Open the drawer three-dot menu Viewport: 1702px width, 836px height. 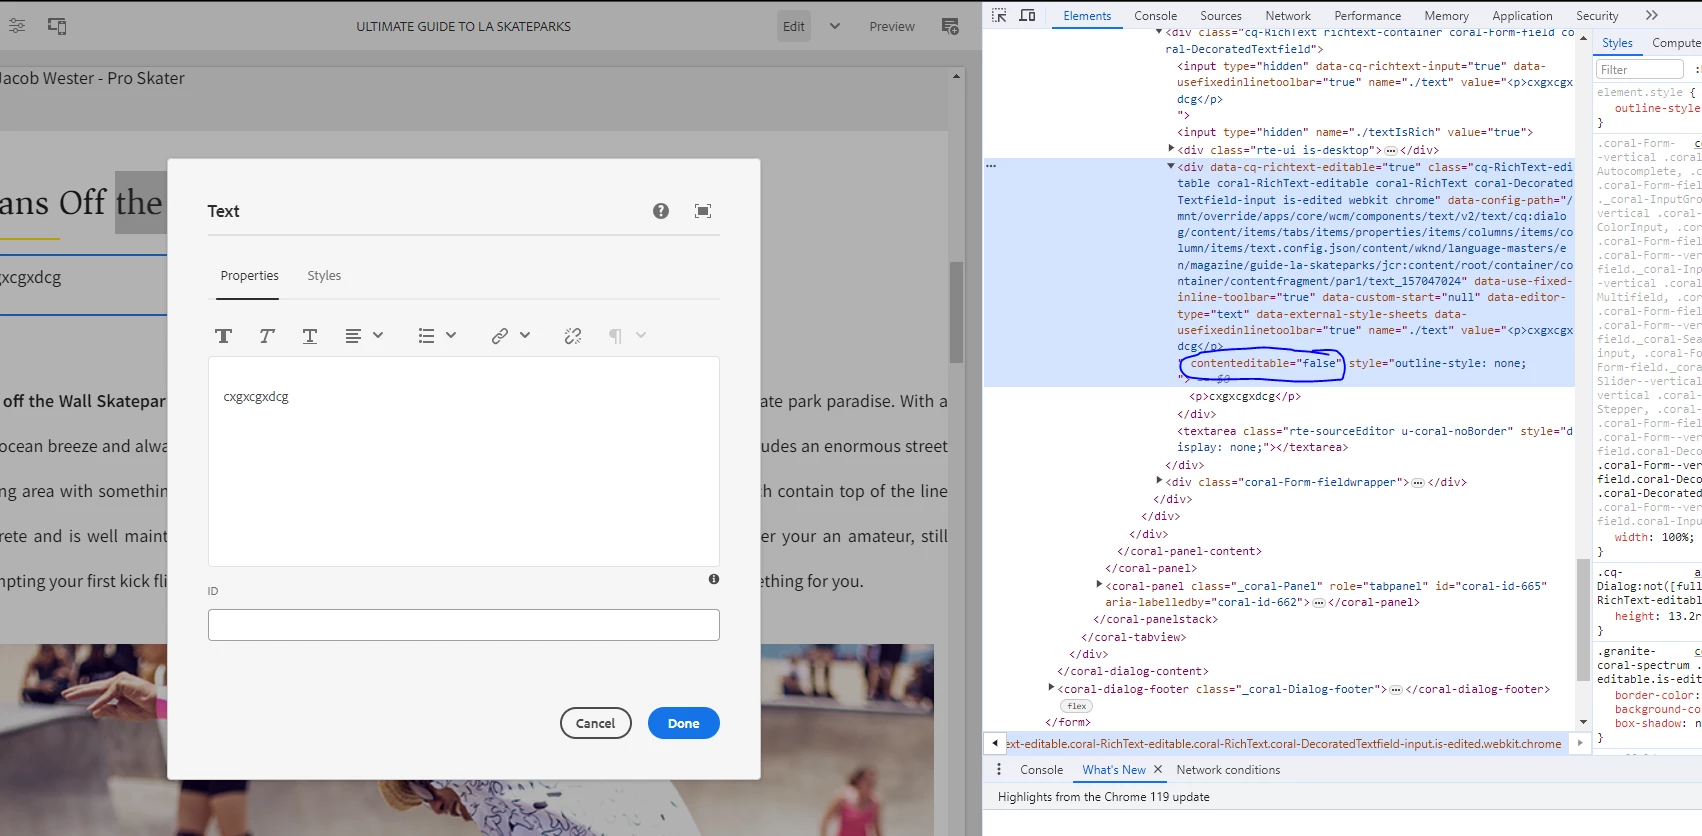pyautogui.click(x=999, y=769)
